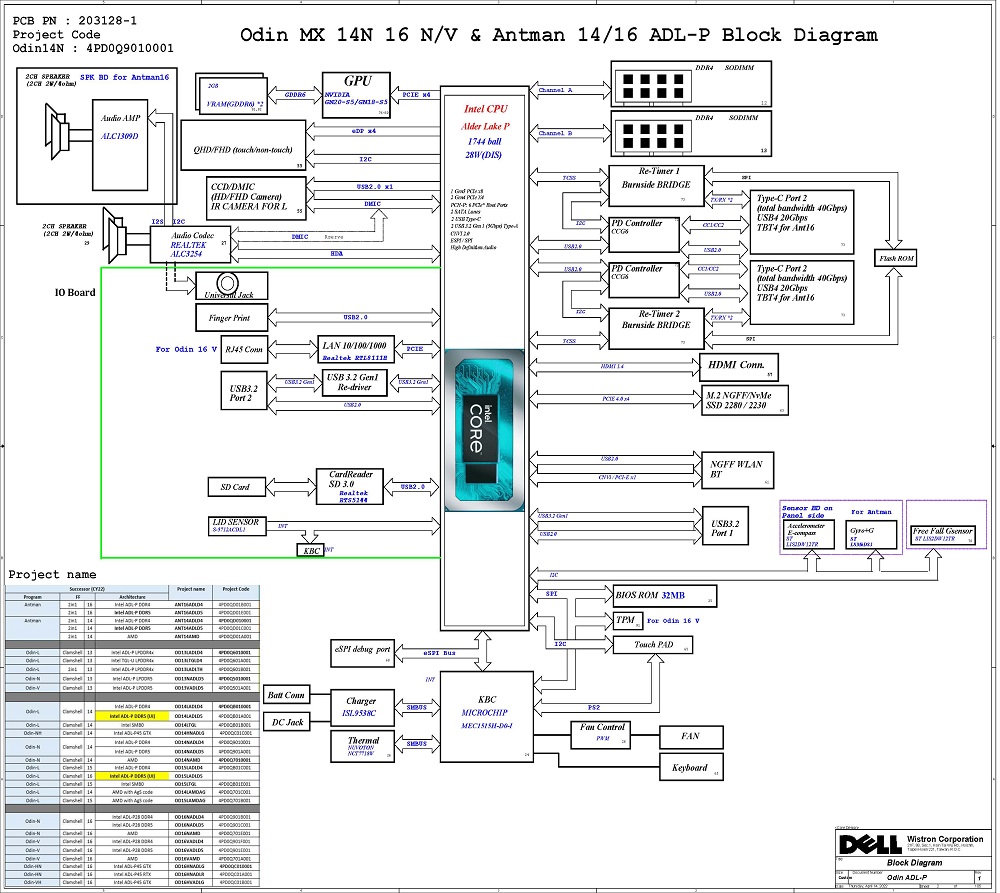
Task: Click the 'PCIE x4' label by GPU
Action: (x=416, y=95)
